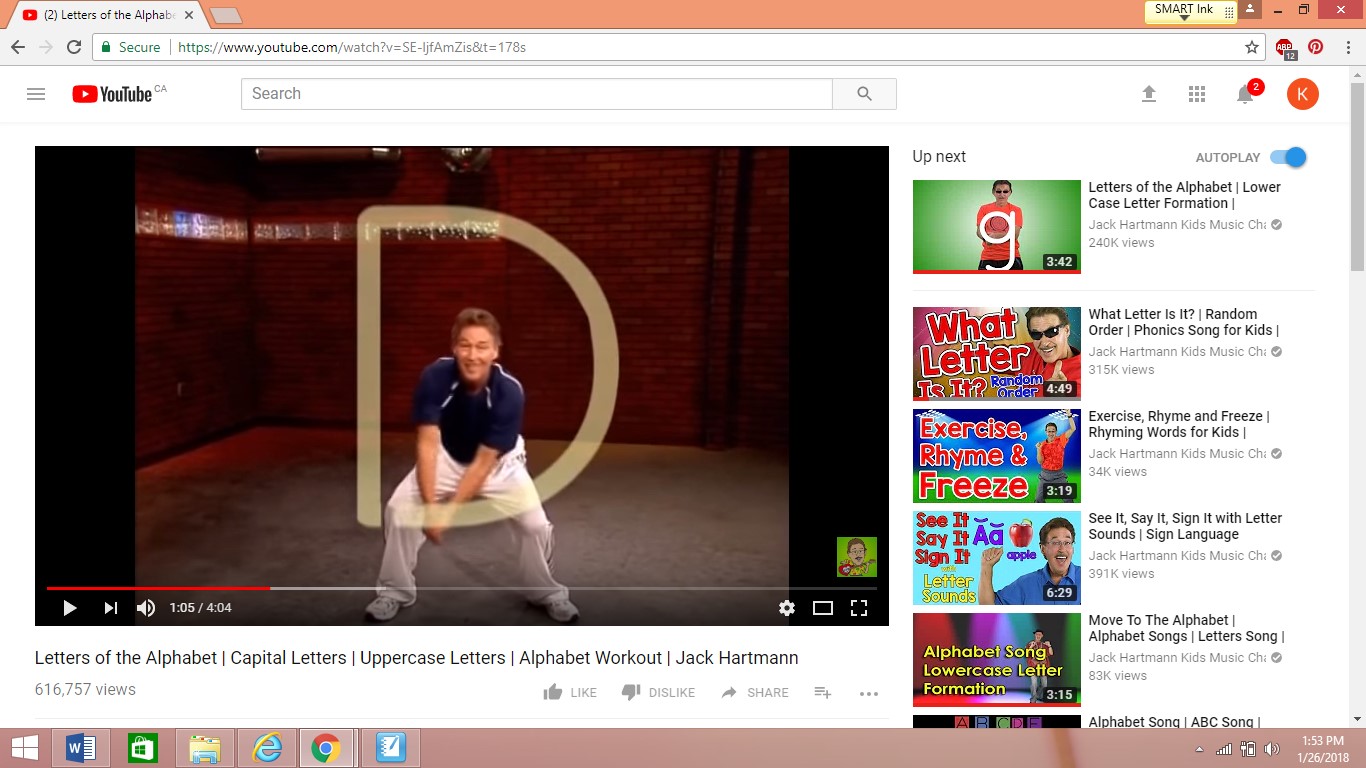Screen dimensions: 1366x768
Task: Play the video
Action: coord(70,608)
